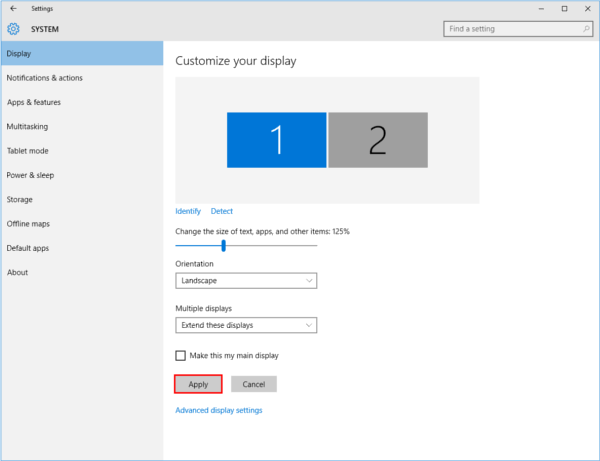Open Notifications & actions settings

82,78
